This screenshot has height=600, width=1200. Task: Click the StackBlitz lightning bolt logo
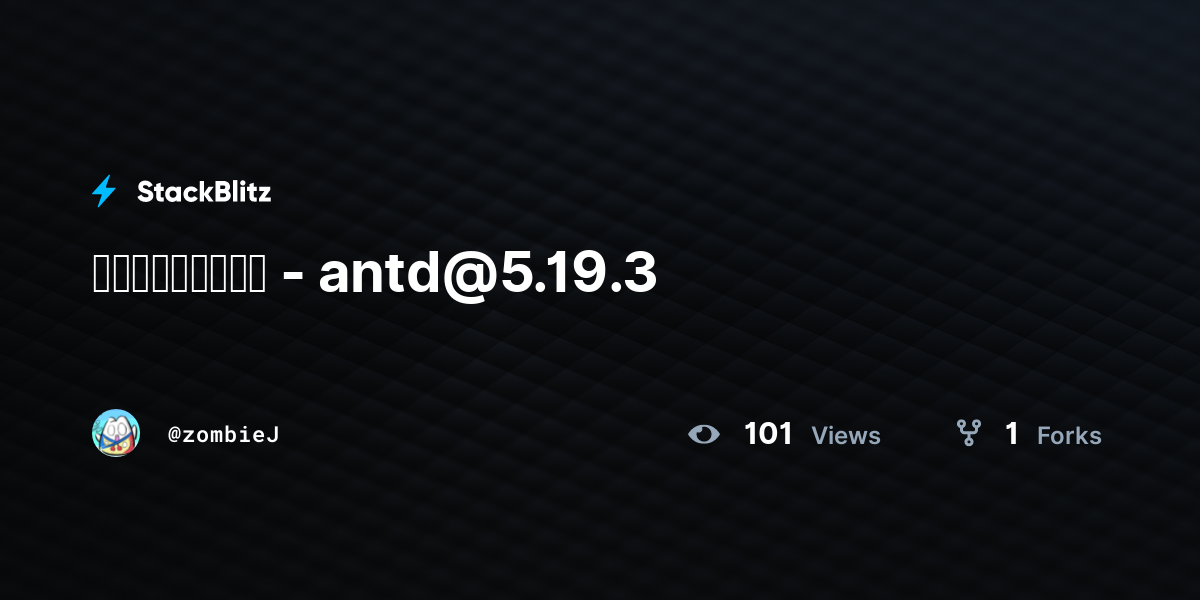coord(104,191)
